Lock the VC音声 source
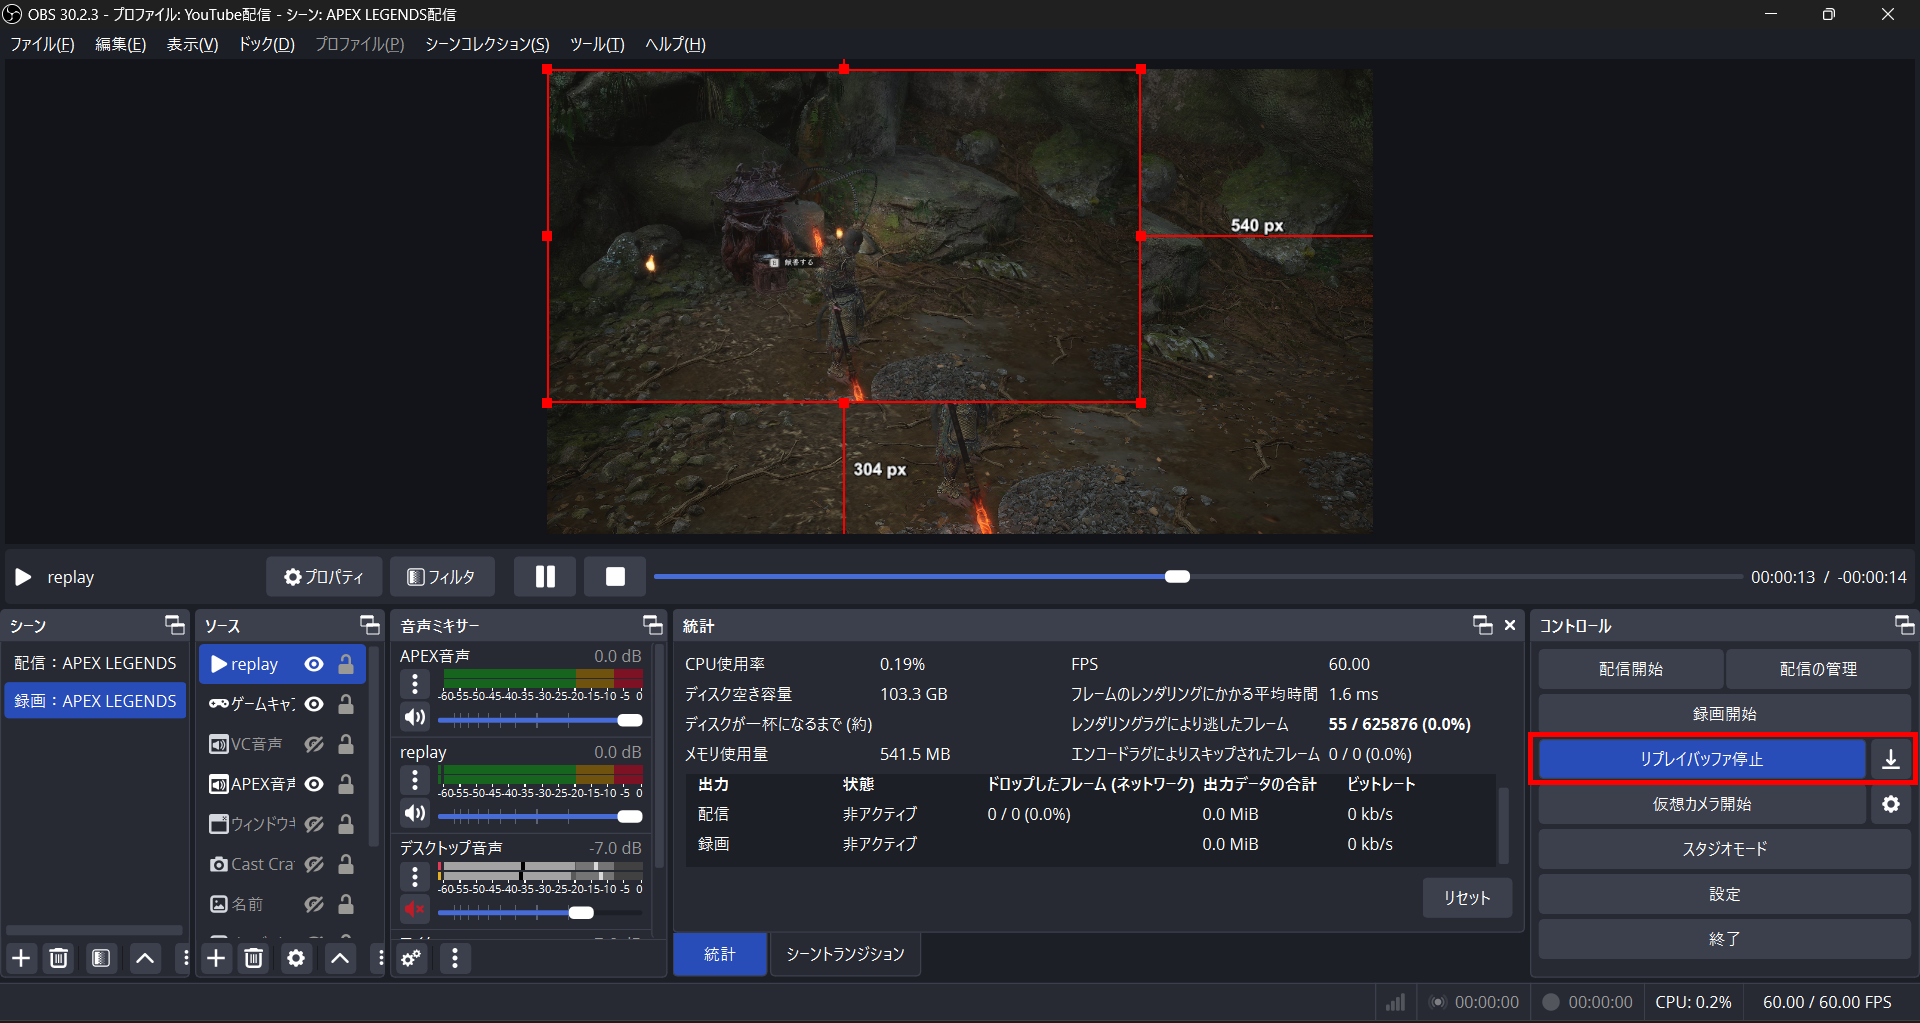This screenshot has width=1920, height=1023. tap(346, 744)
